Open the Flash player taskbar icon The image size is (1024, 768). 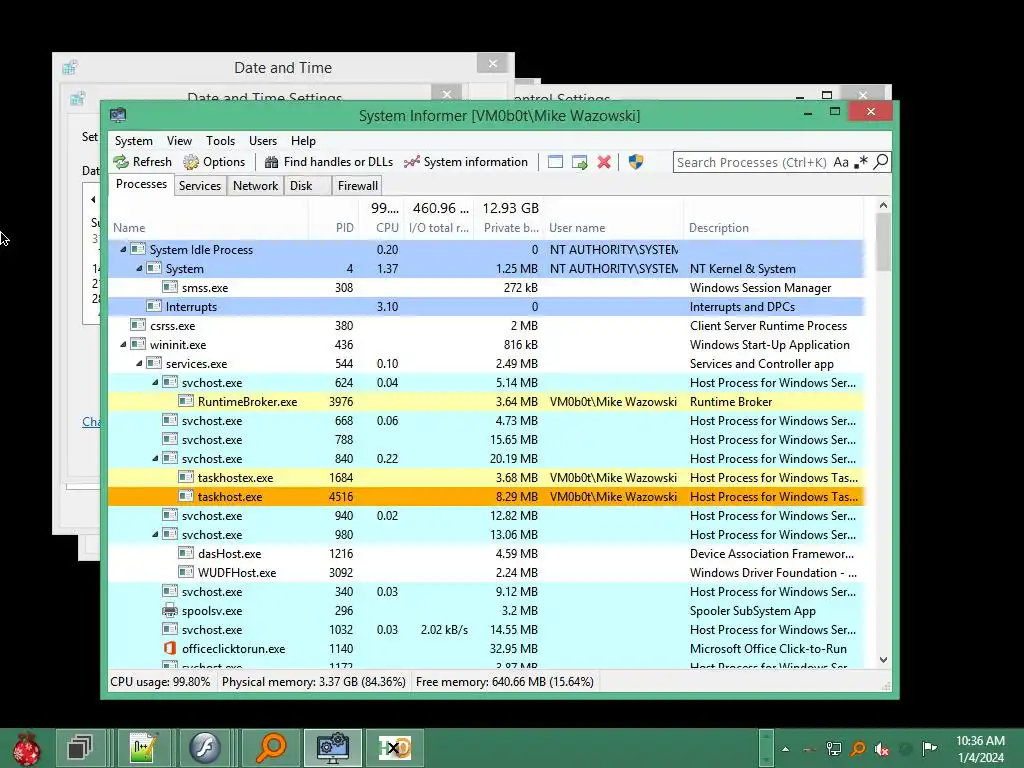tap(205, 748)
